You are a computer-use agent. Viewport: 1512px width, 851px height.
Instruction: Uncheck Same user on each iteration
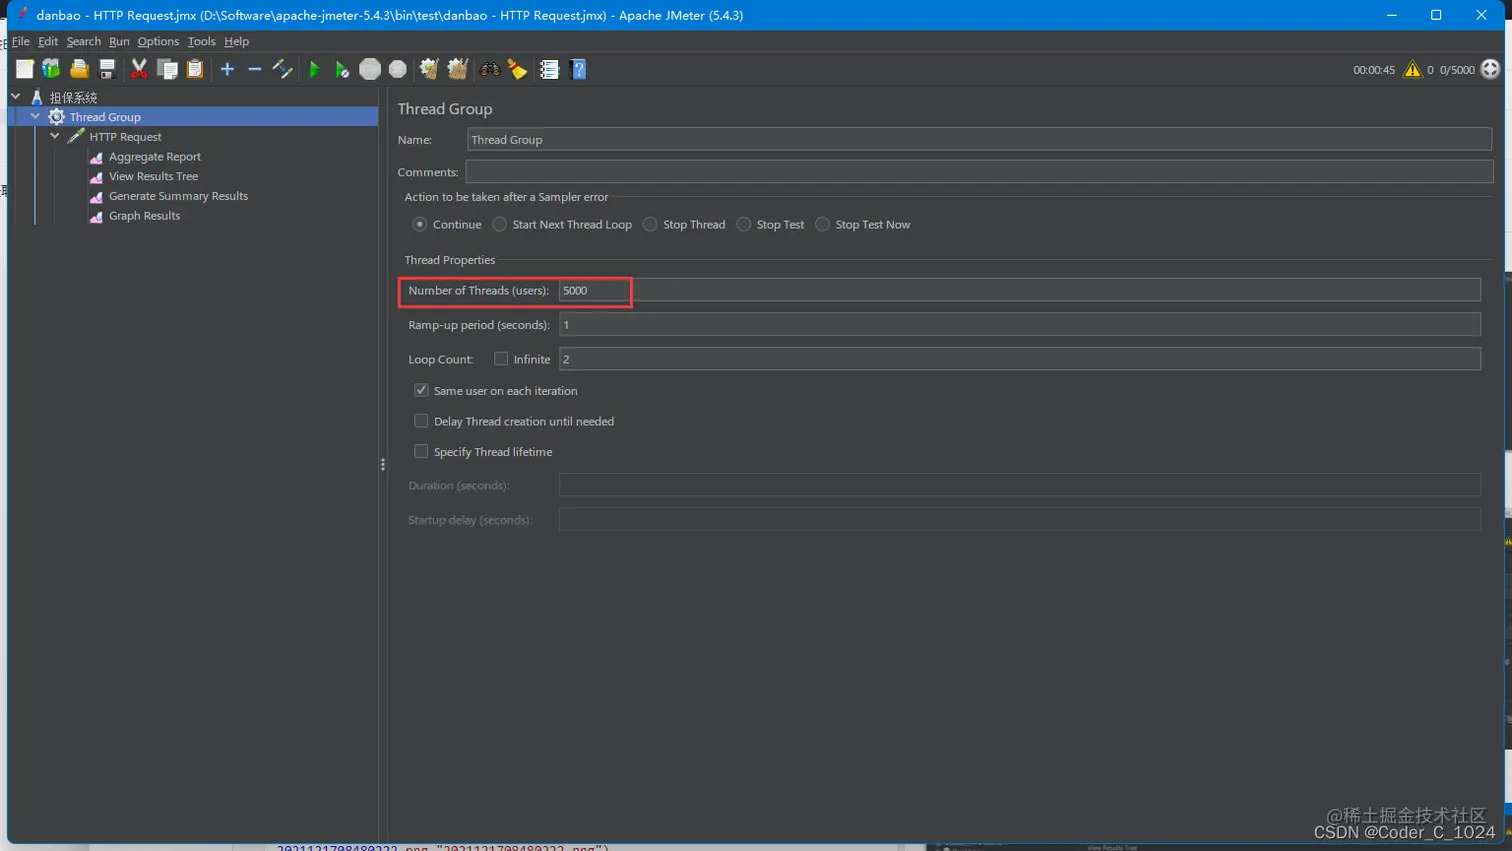coord(421,390)
